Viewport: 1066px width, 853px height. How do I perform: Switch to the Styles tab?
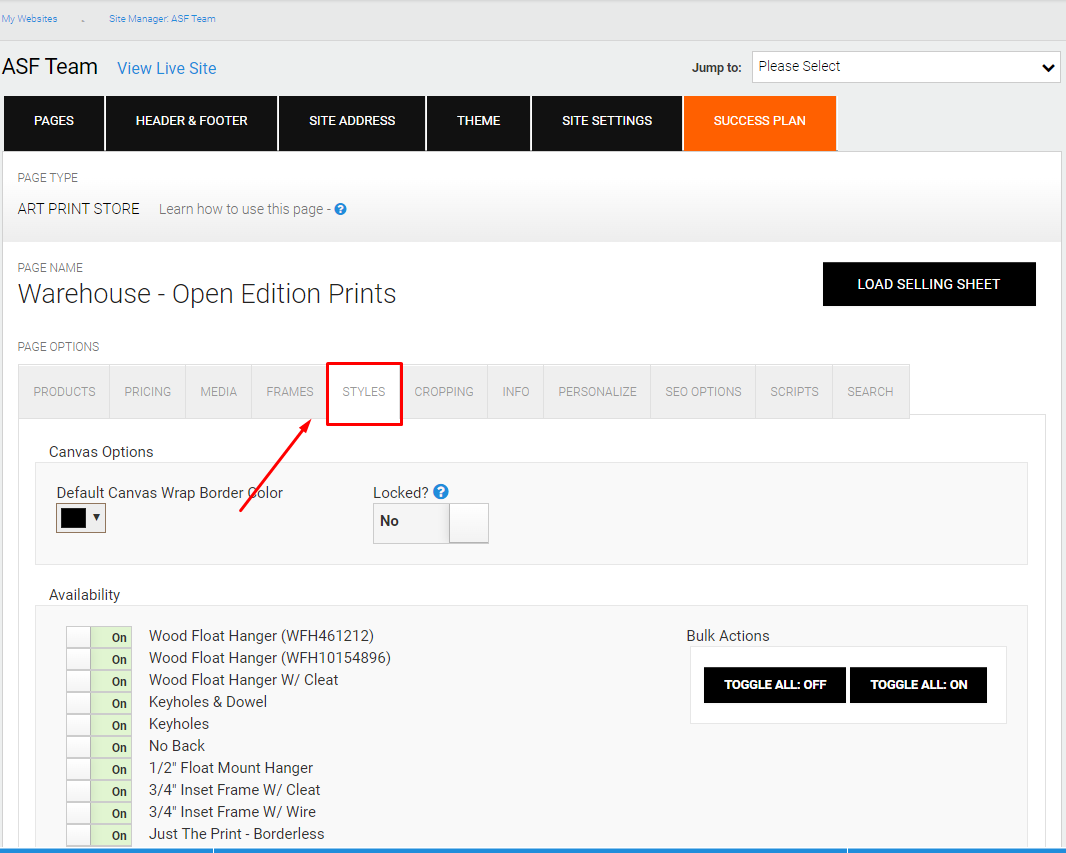[364, 392]
